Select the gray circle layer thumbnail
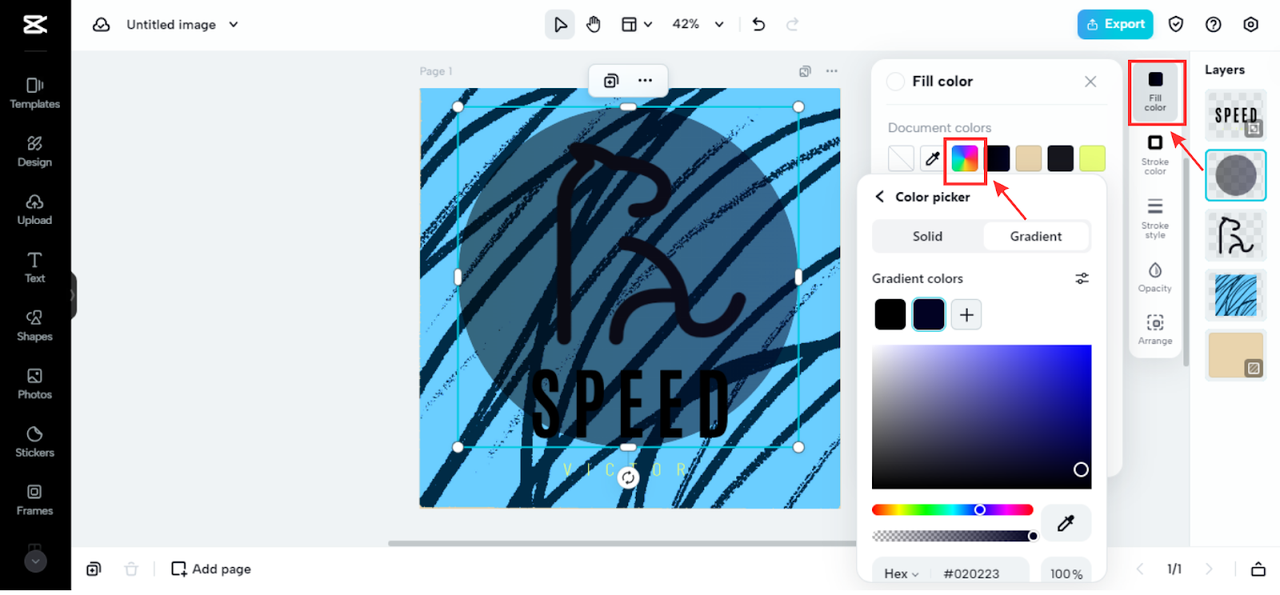This screenshot has width=1280, height=595. tap(1235, 175)
